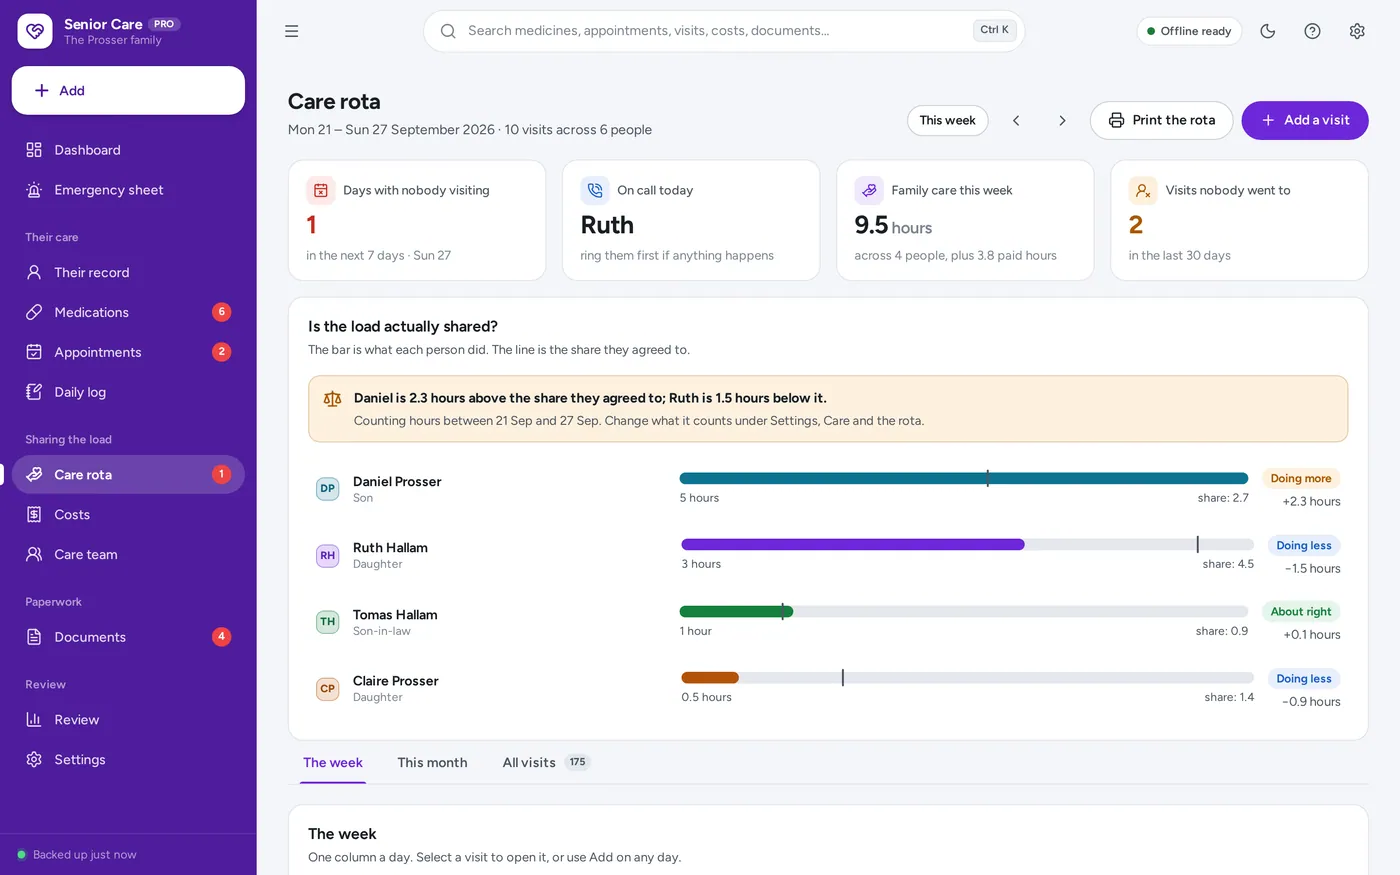Image resolution: width=1400 pixels, height=875 pixels.
Task: Click the Doing more badge for Daniel
Action: [1301, 478]
